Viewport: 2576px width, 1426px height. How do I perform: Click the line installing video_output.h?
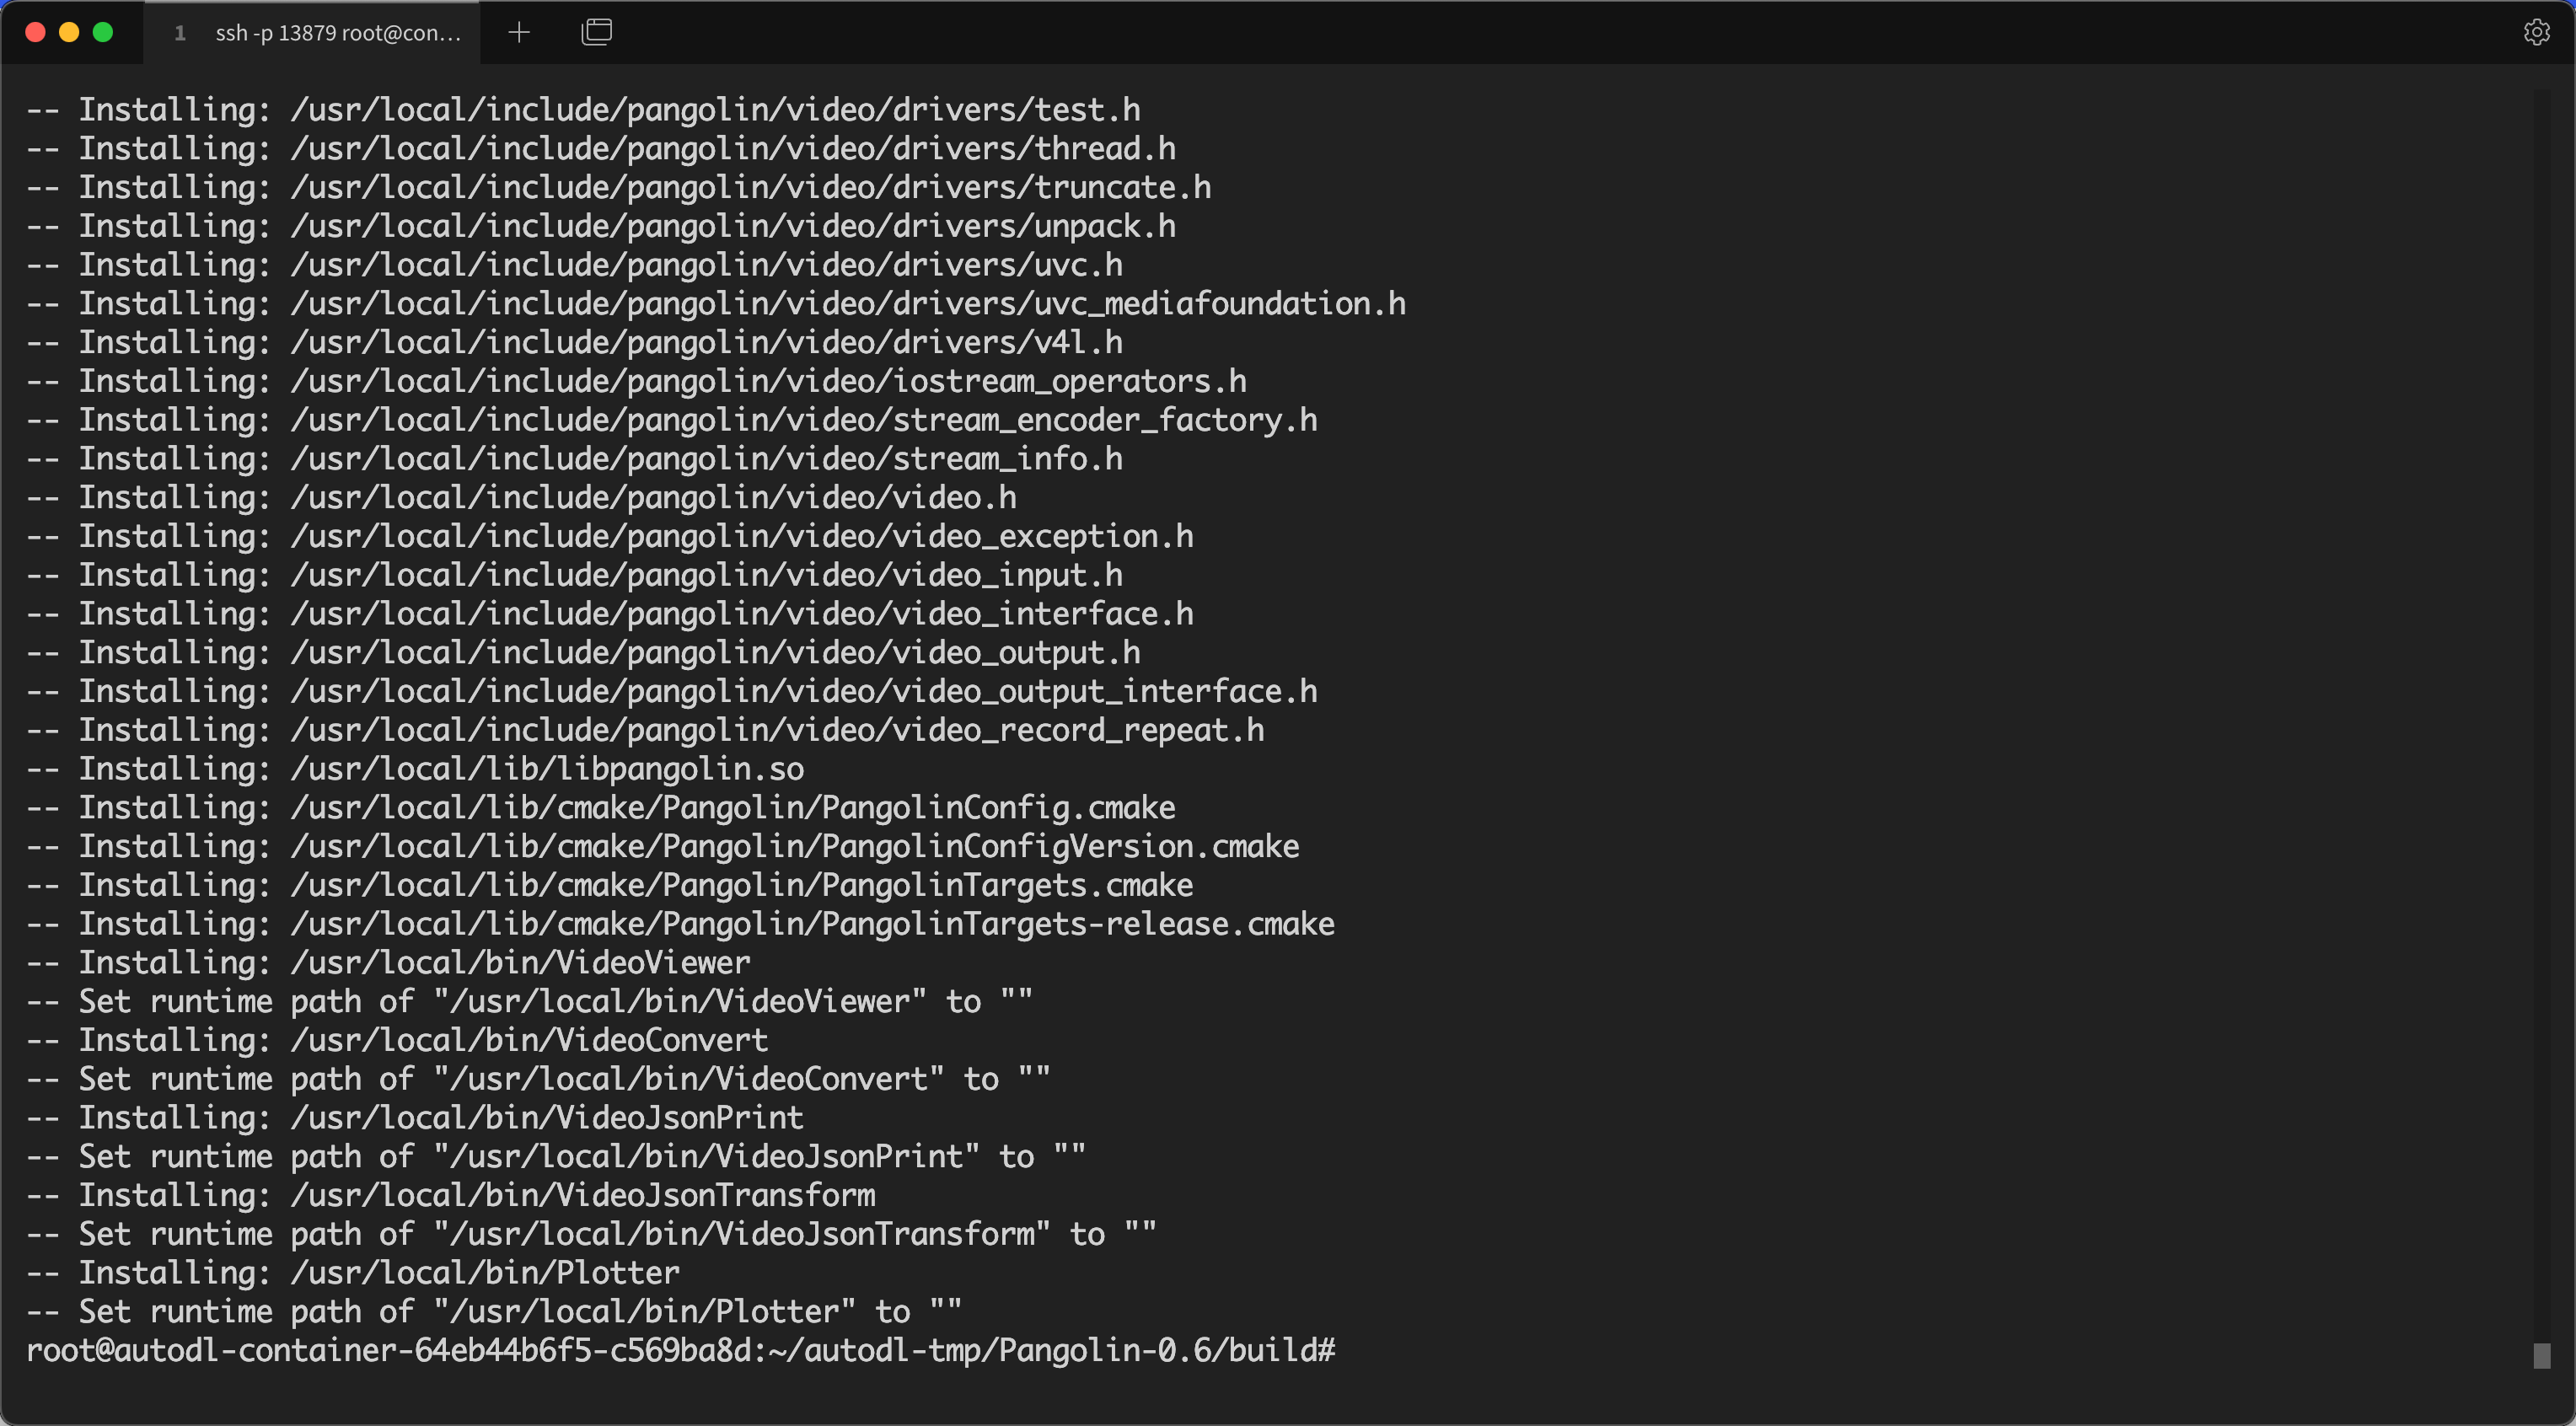tap(583, 653)
